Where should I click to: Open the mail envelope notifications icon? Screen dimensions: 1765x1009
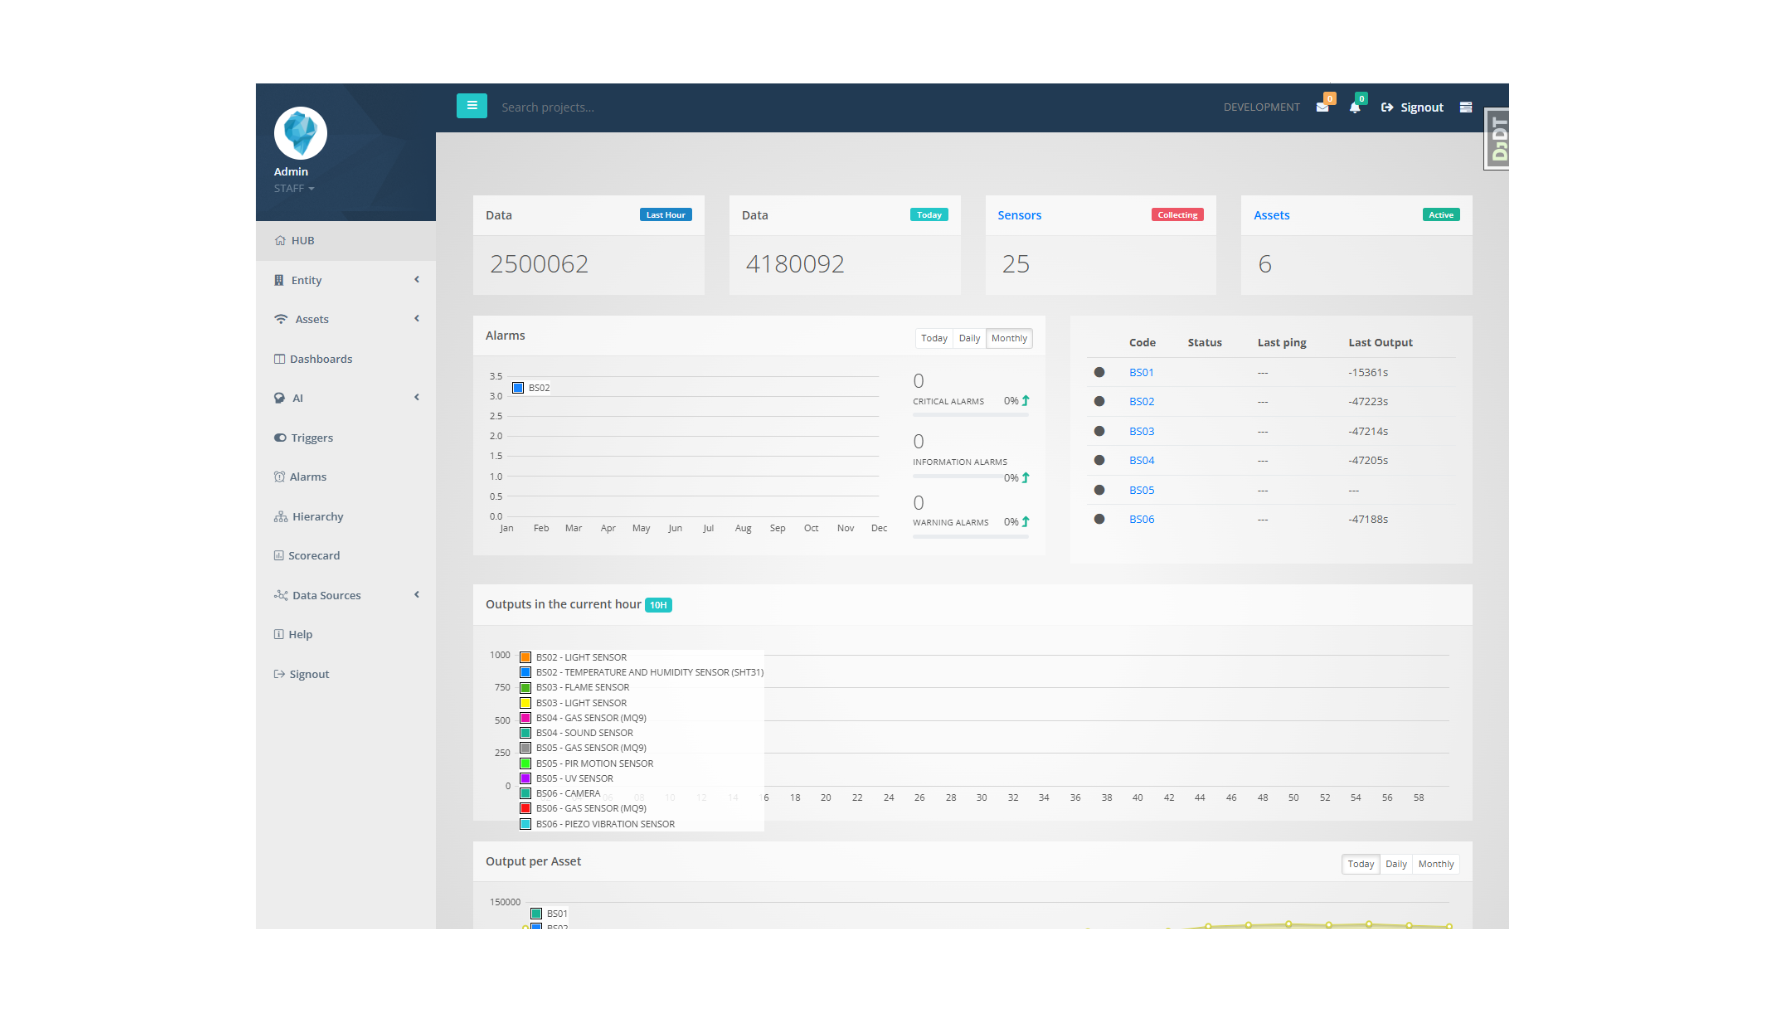(1322, 107)
